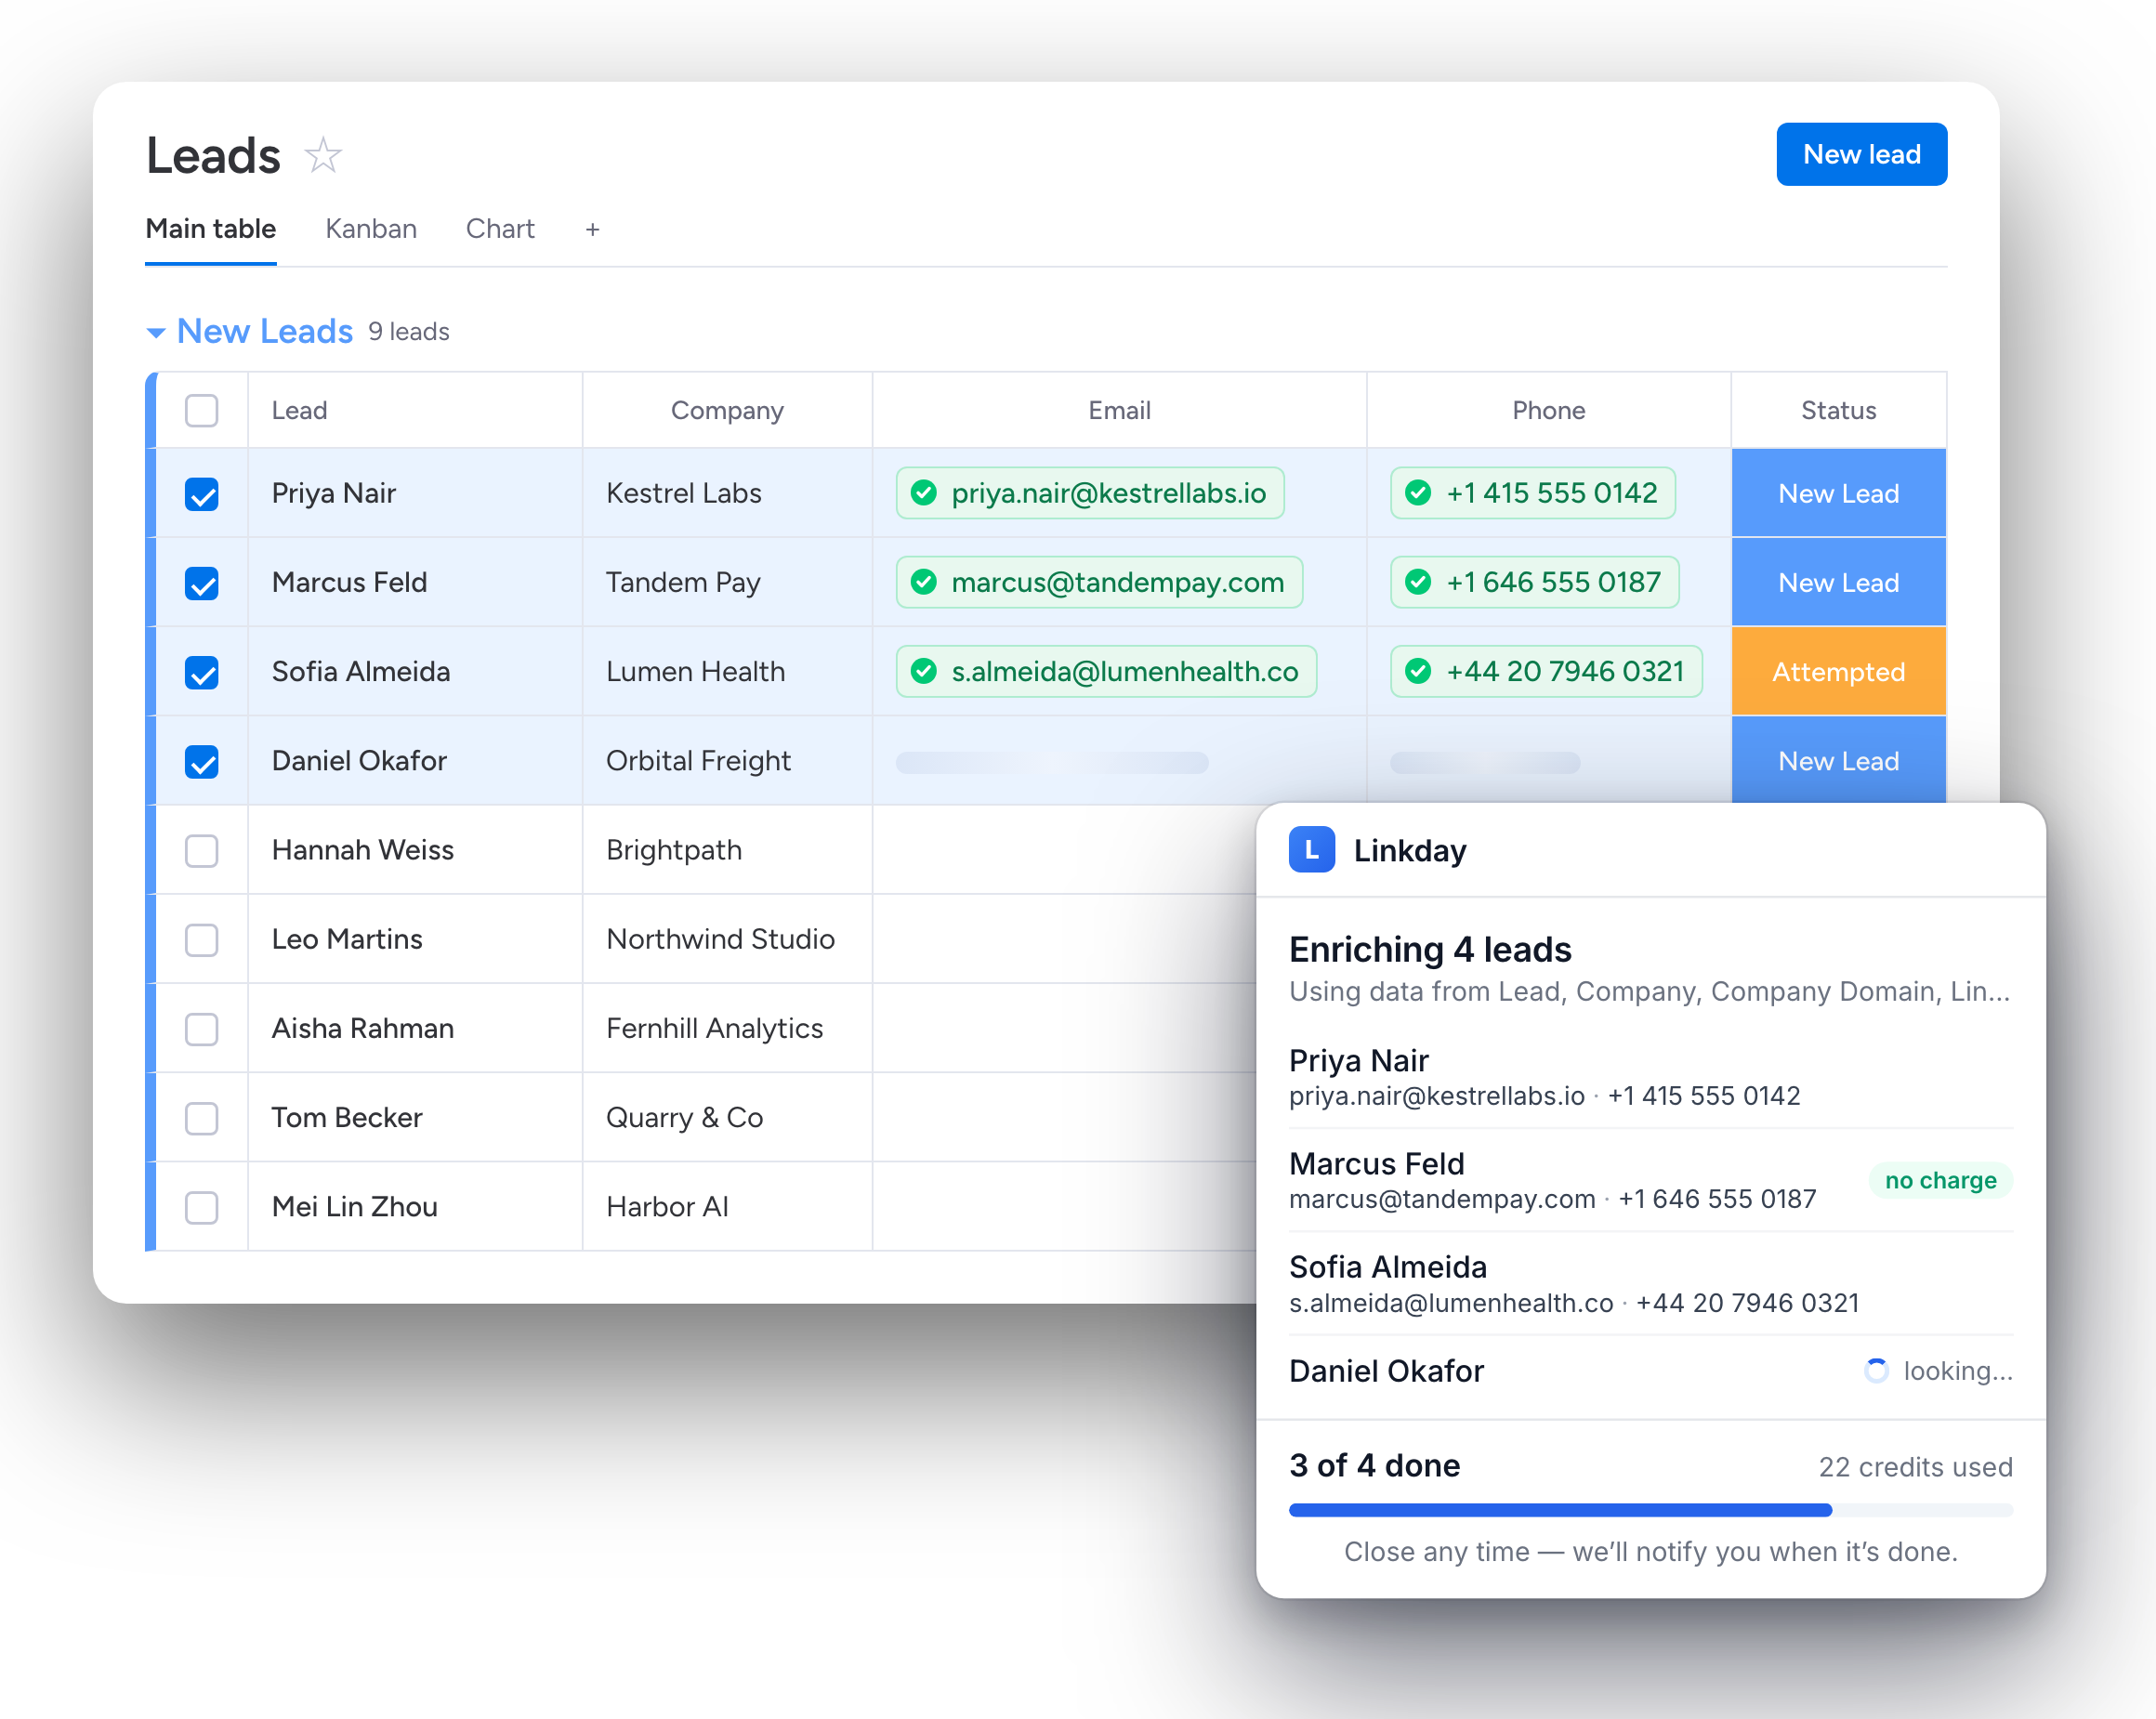Open Priya Nair's New Lead status cell
The image size is (2156, 1719).
click(x=1838, y=493)
